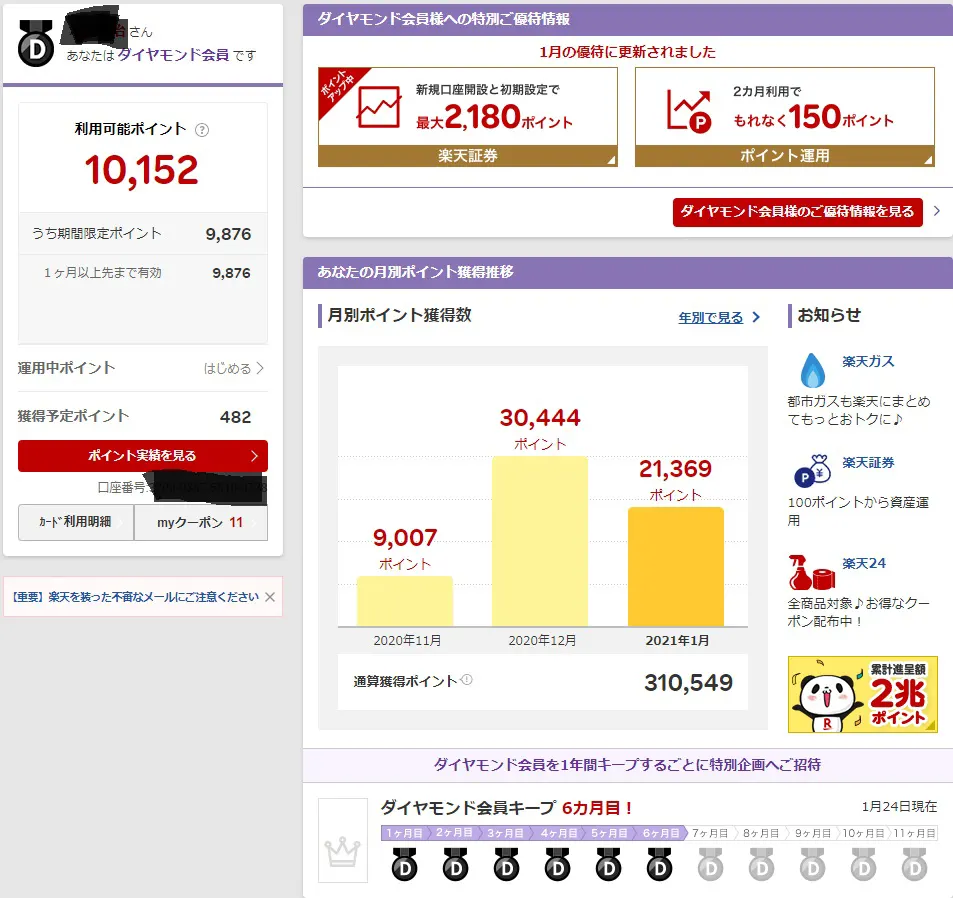Click the 楽天証券 money bag icon

[x=813, y=471]
